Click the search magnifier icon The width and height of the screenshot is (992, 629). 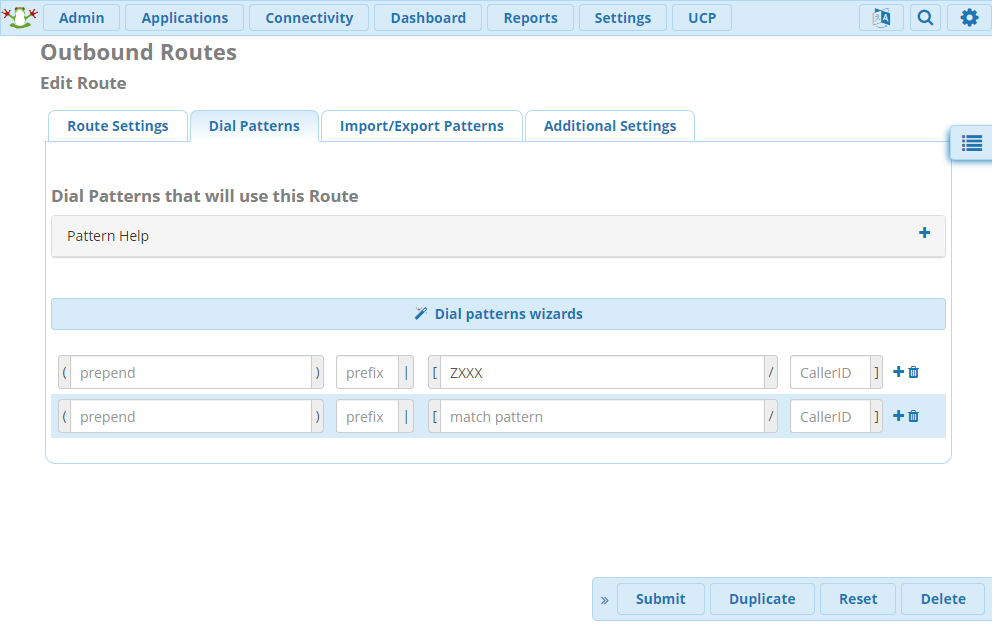pyautogui.click(x=925, y=18)
